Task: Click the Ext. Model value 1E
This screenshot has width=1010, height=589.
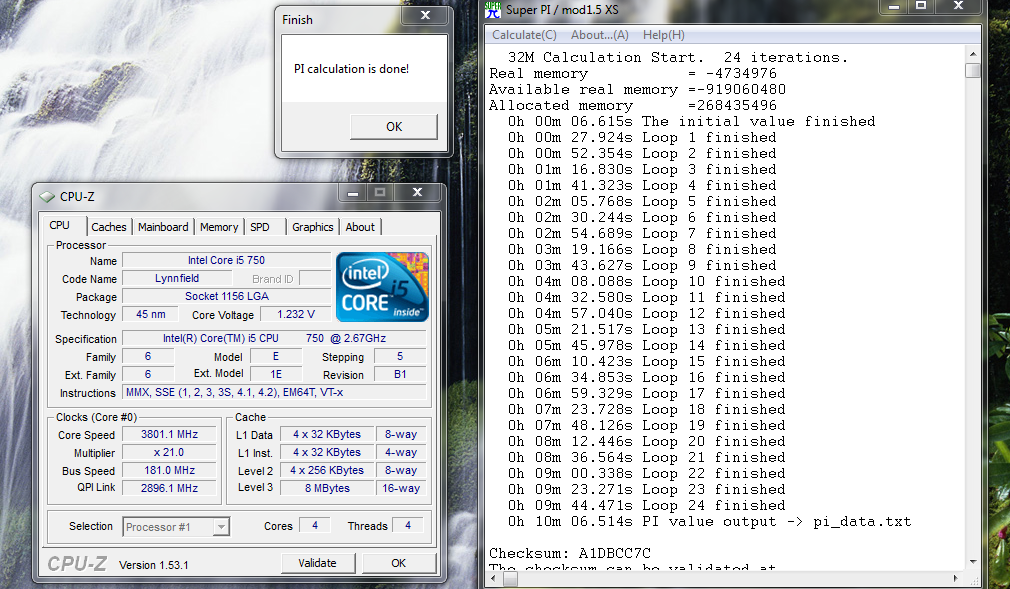Action: click(x=276, y=374)
